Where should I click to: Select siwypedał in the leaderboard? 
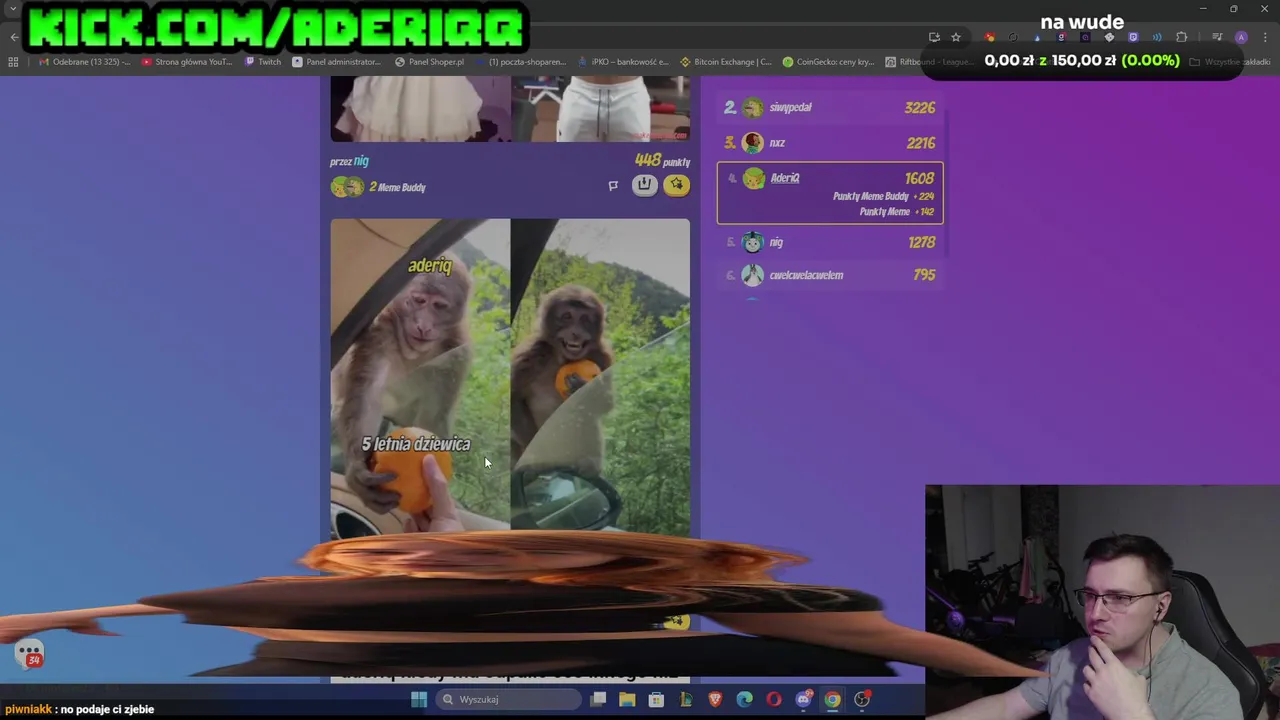coord(830,107)
